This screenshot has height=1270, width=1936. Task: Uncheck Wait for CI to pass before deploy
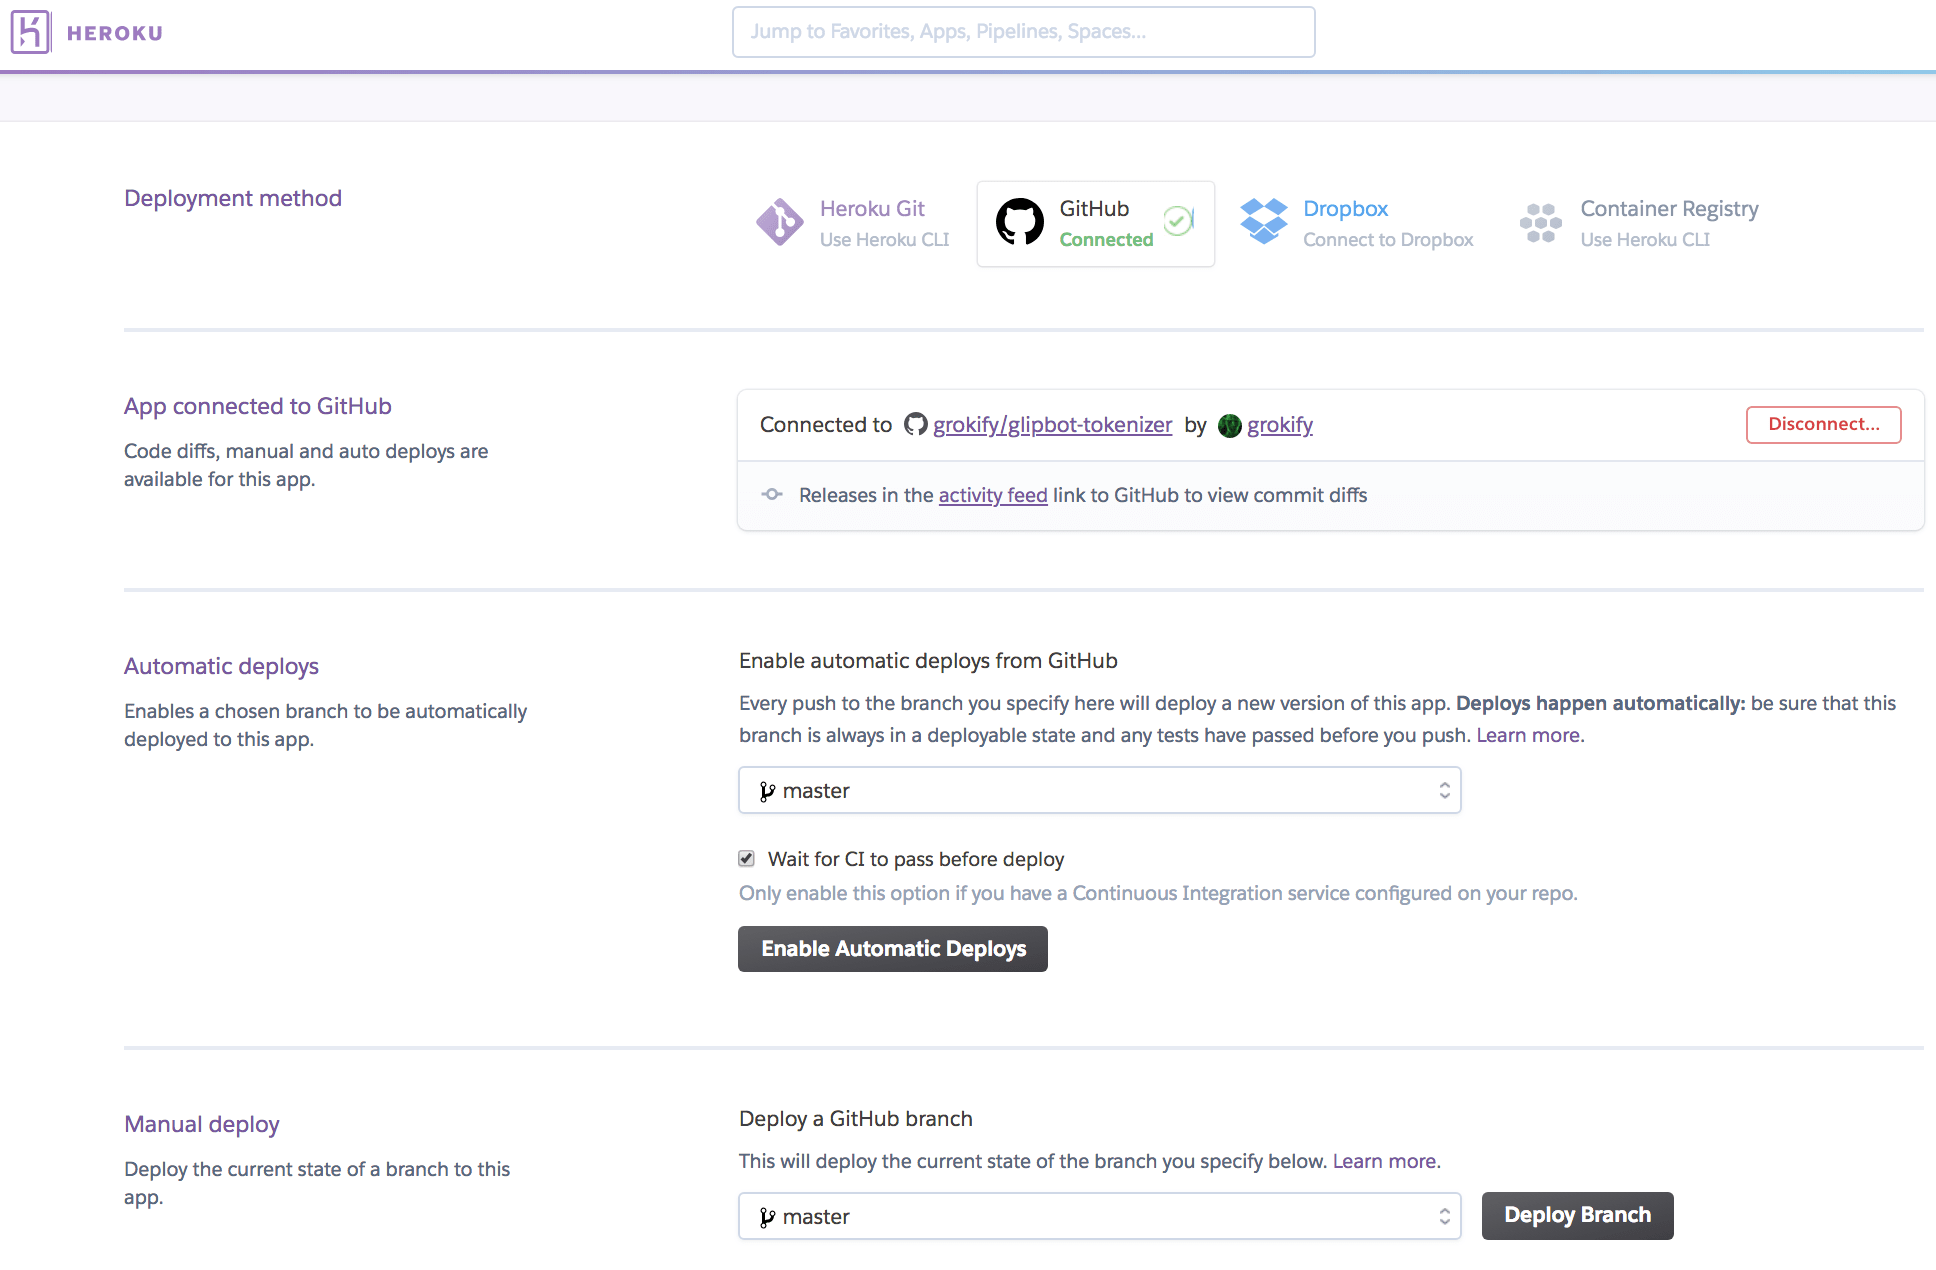(746, 858)
